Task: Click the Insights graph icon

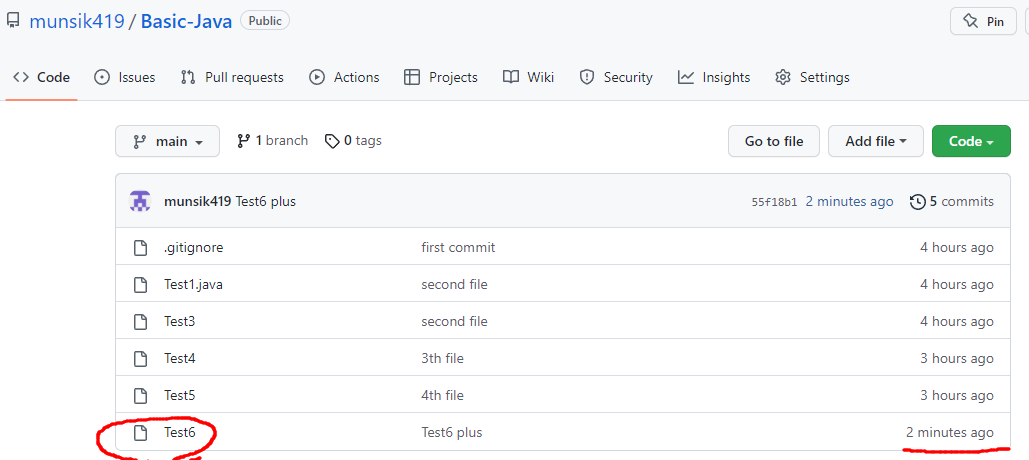Action: (x=686, y=77)
